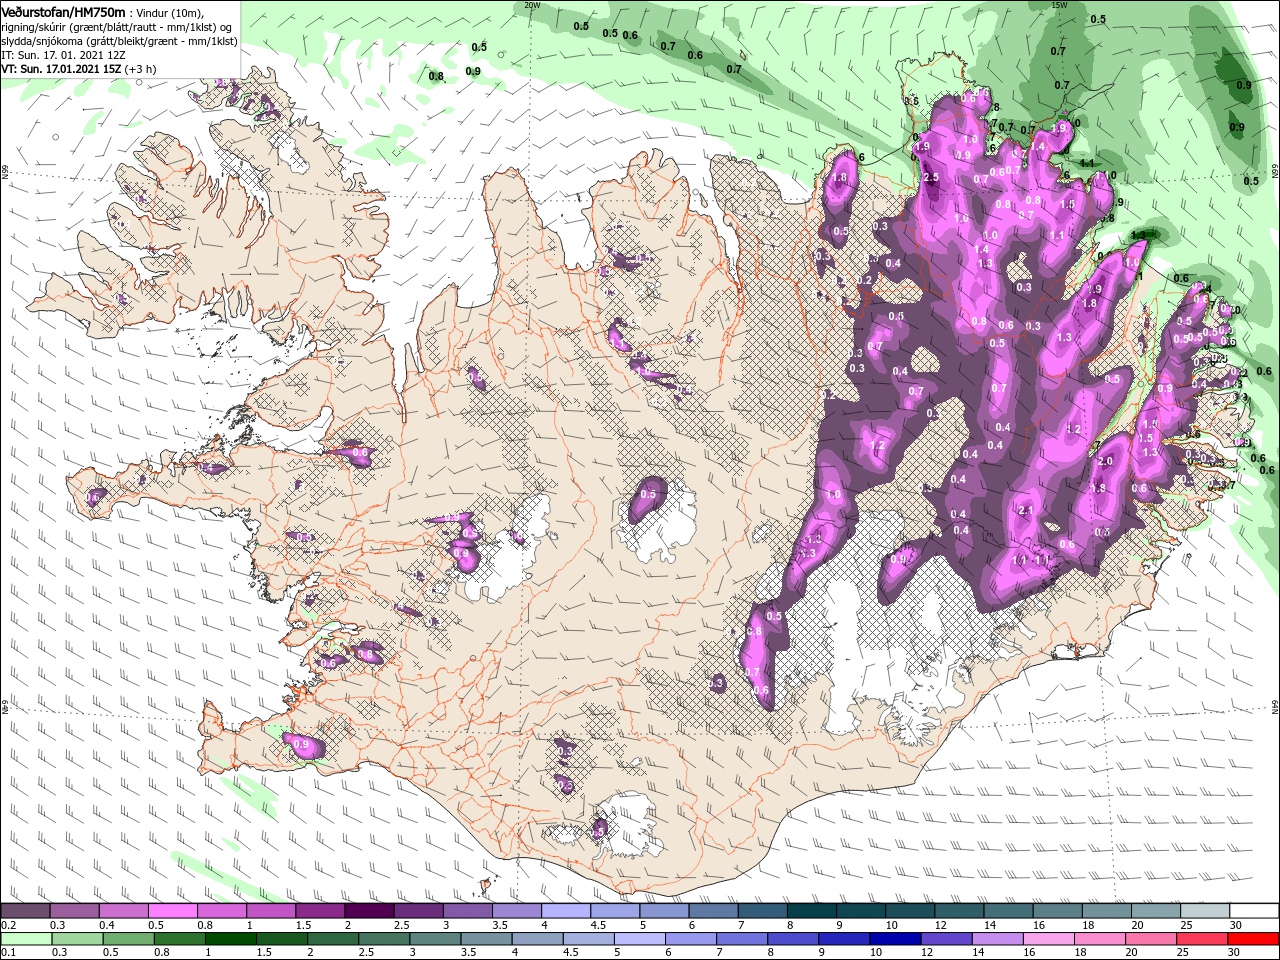
Task: Click the 2.0 precipitation value on the eastern map
Action: pos(1105,461)
